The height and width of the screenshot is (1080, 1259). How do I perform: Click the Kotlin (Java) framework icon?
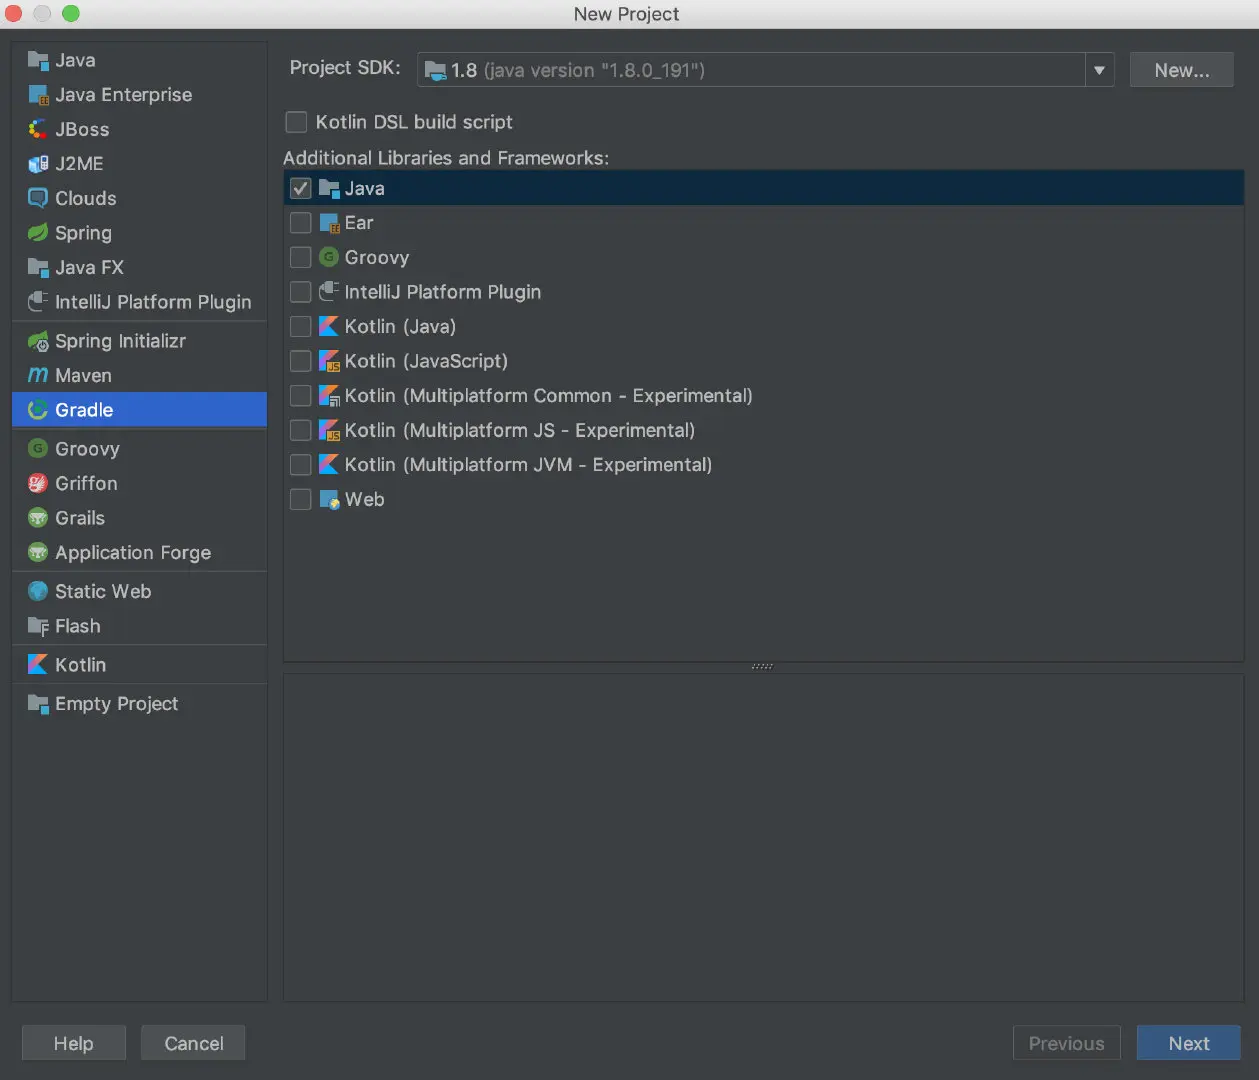click(329, 326)
